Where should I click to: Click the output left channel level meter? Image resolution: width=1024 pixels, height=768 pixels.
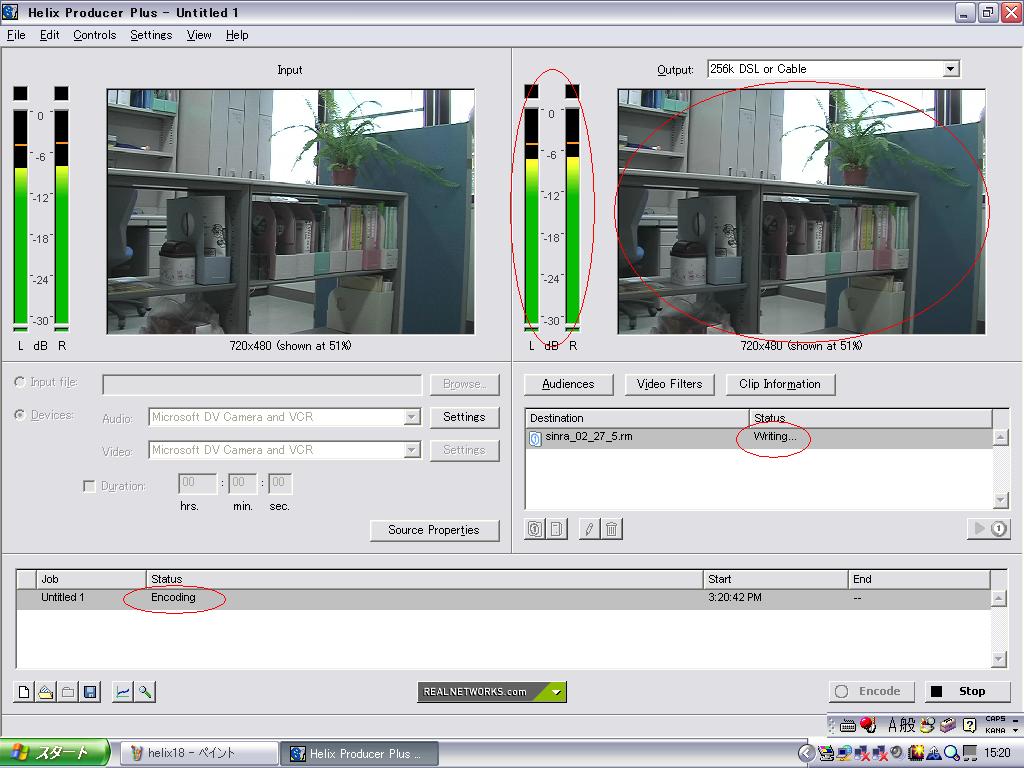click(x=532, y=217)
